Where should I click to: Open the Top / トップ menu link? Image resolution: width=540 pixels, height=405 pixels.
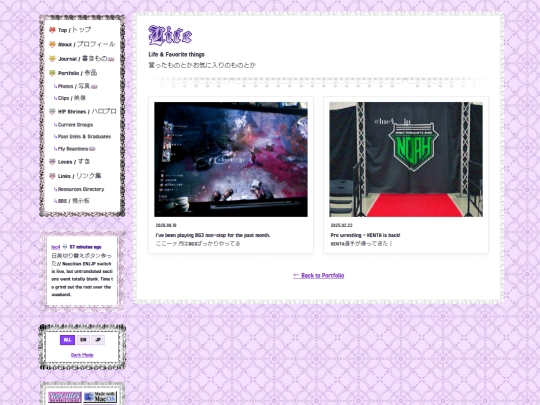tap(75, 30)
